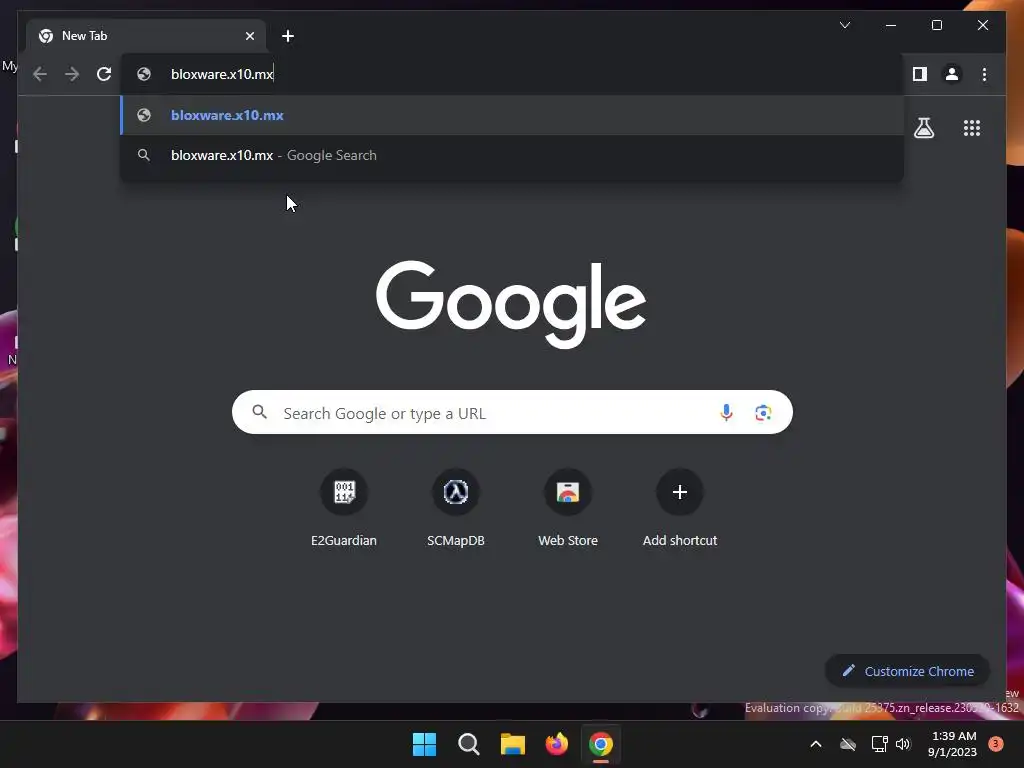Open the E2Guardian shortcut
1024x768 pixels.
click(x=344, y=509)
